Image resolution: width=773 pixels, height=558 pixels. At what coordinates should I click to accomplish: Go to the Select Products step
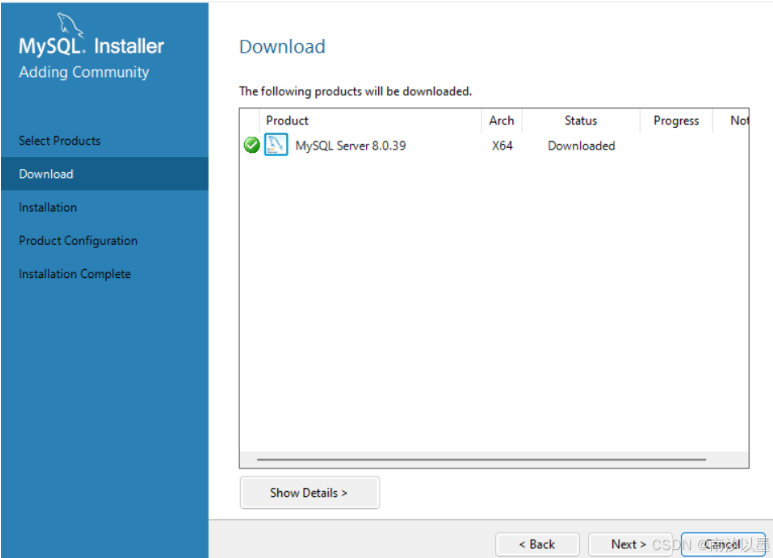coord(60,141)
